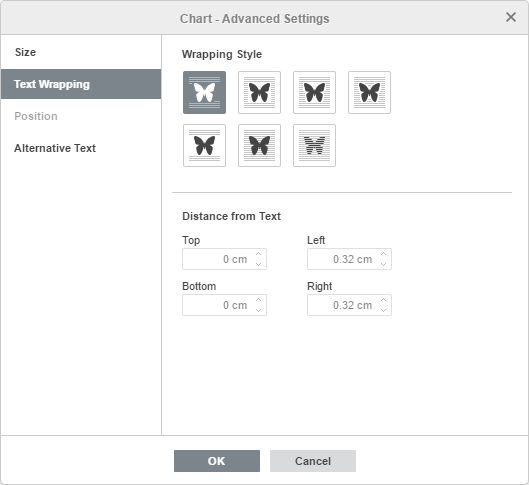Select the Inline wrapping style icon
Screen dimensions: 529x485
(x=204, y=92)
